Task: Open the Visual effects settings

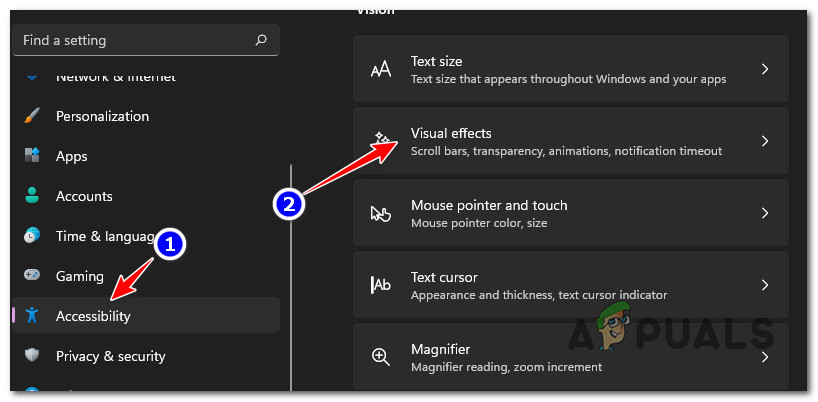Action: 571,141
